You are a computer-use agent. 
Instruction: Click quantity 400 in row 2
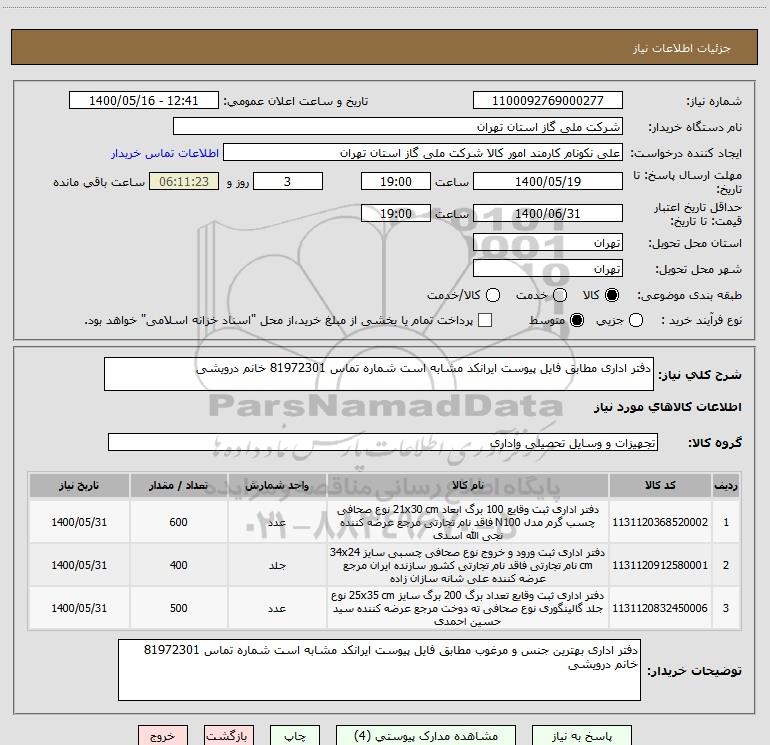pyautogui.click(x=178, y=565)
